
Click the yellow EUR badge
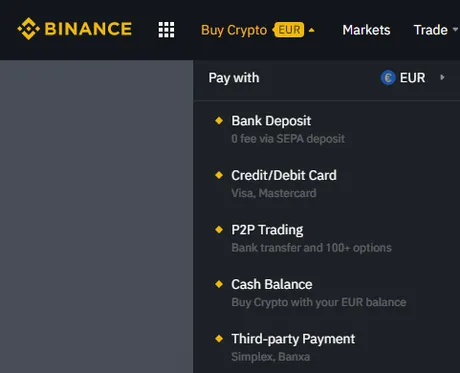pos(289,30)
